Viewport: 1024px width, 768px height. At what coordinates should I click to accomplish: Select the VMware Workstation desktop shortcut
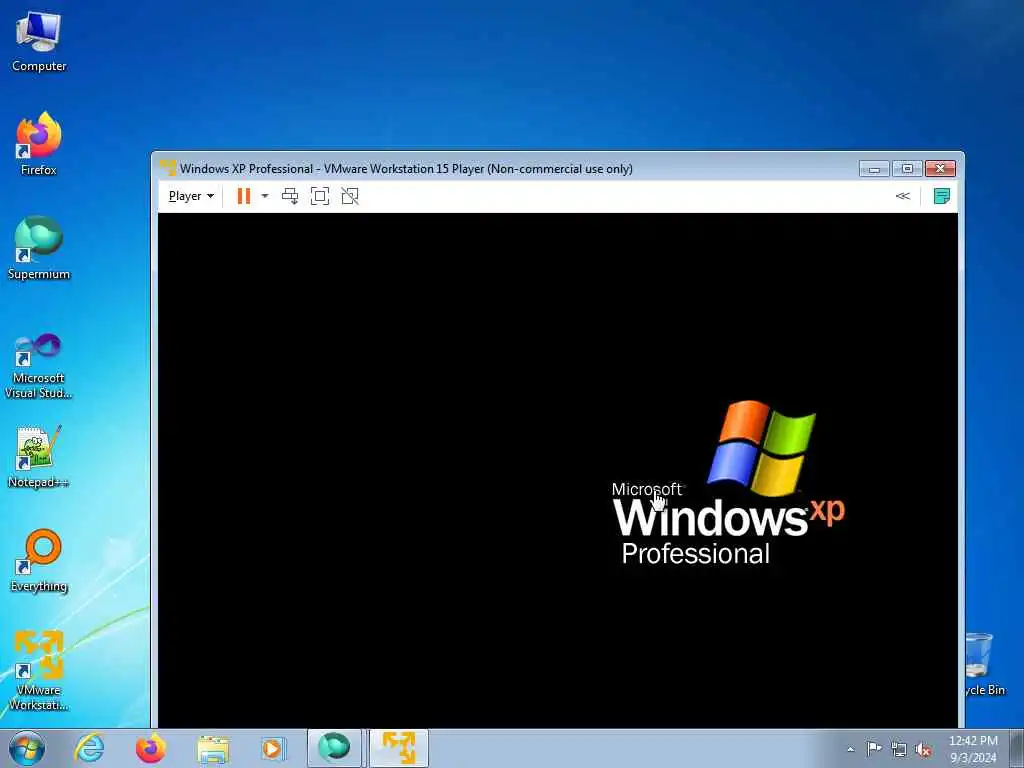(39, 671)
